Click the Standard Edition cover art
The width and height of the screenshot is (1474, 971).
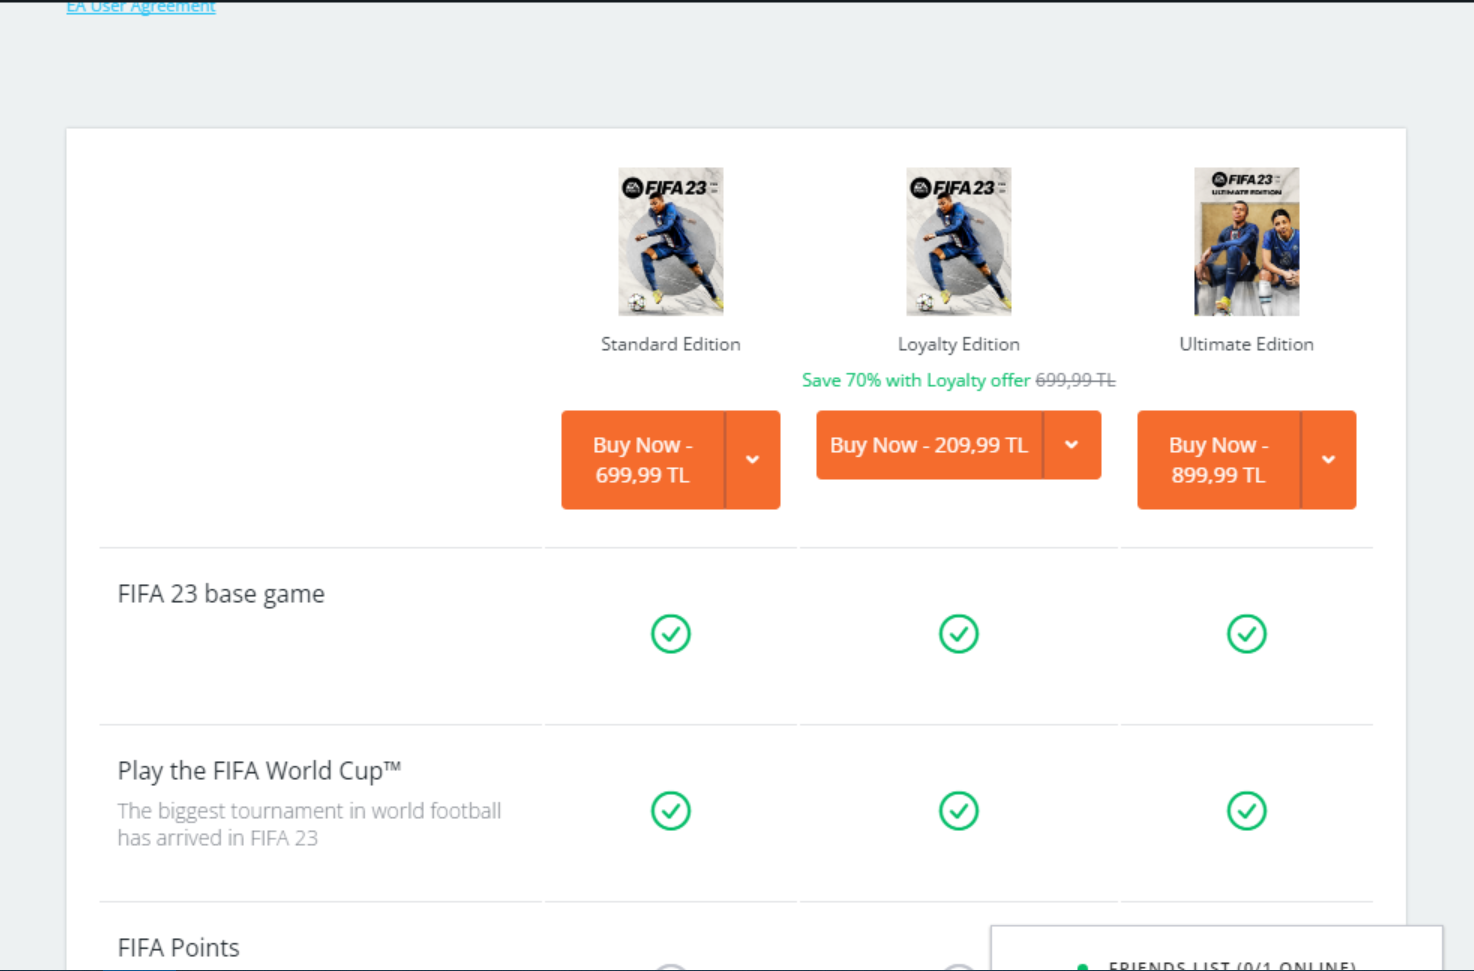671,242
